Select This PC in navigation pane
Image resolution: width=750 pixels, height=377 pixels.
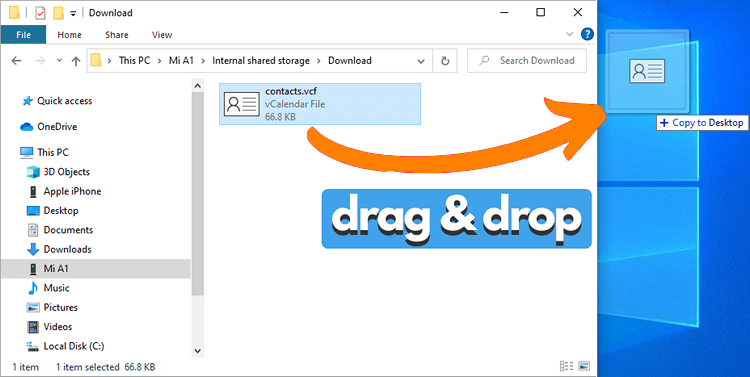[53, 153]
